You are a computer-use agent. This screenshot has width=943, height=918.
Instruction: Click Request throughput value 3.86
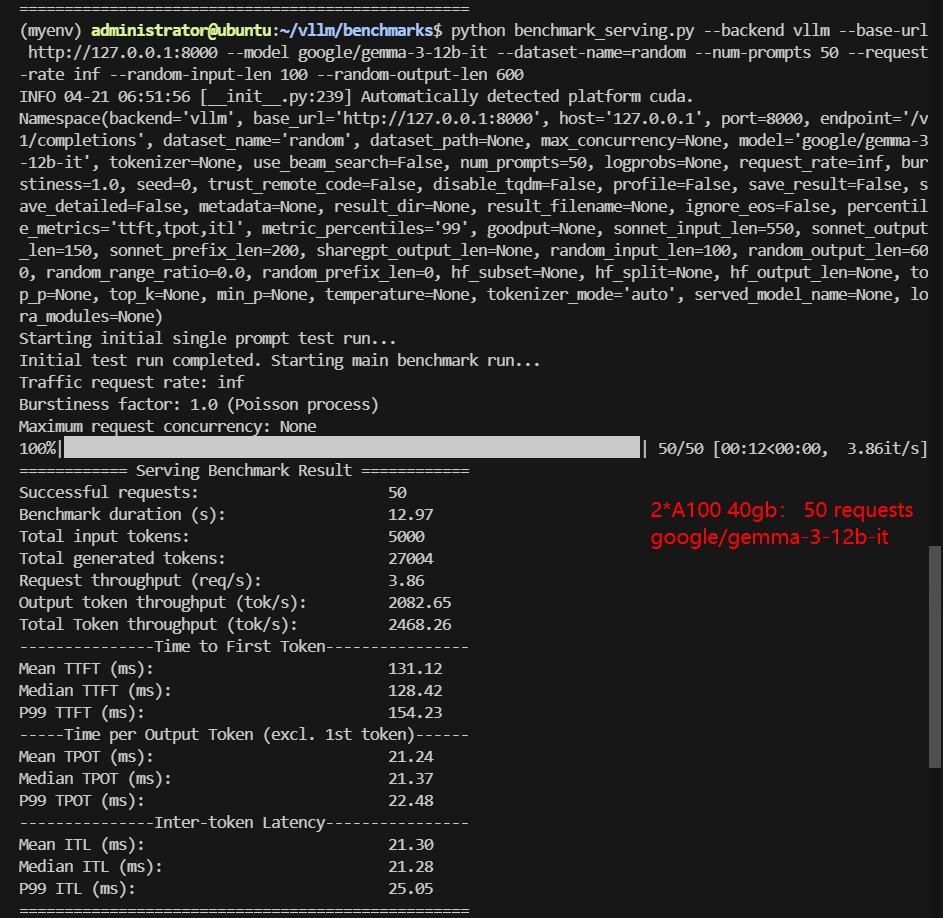point(406,581)
